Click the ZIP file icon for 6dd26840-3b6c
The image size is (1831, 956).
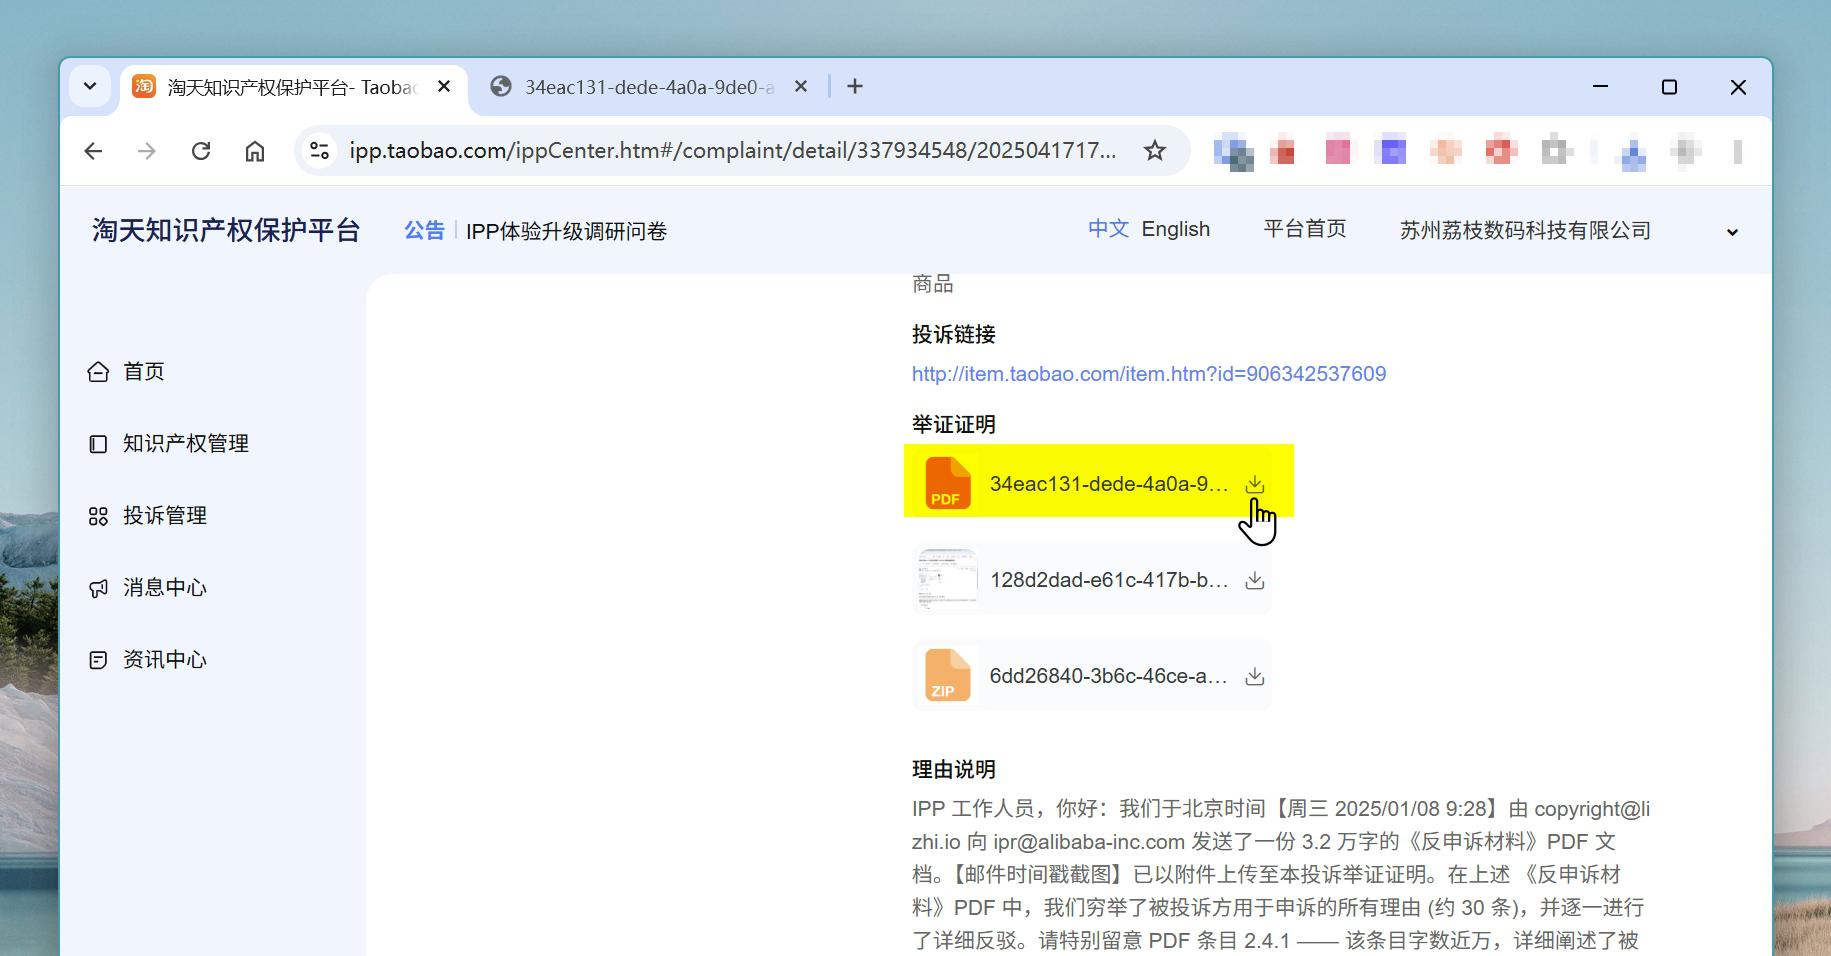click(x=947, y=675)
